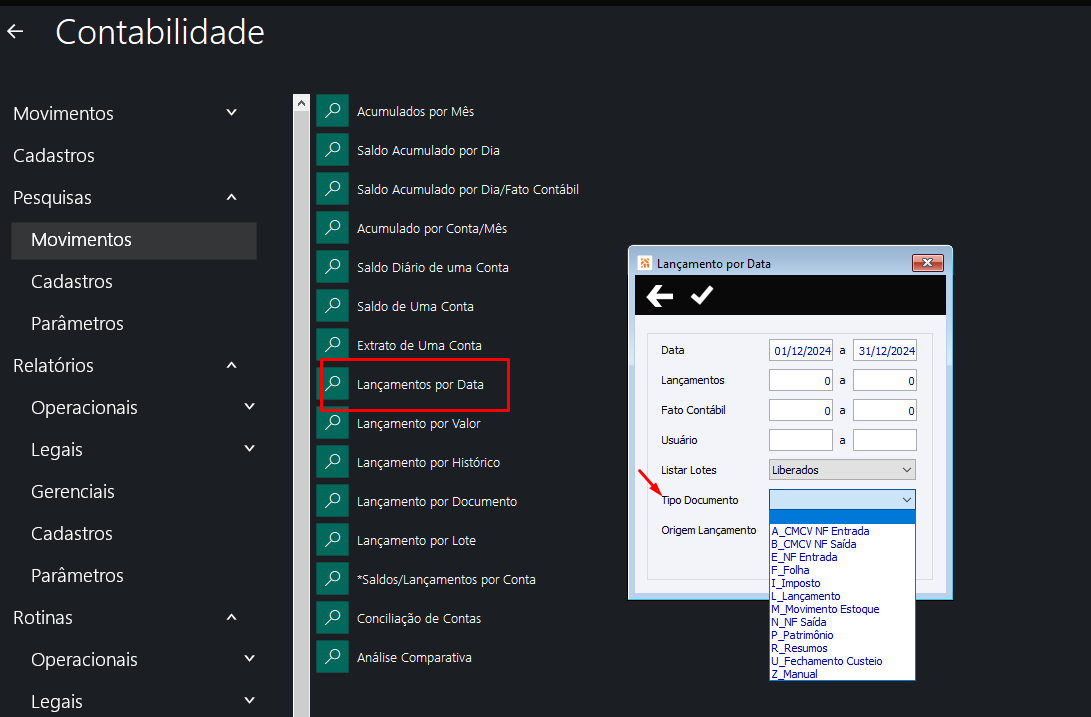This screenshot has width=1091, height=717.
Task: Expand Operacionais chevron under Rotinas
Action: click(x=250, y=659)
